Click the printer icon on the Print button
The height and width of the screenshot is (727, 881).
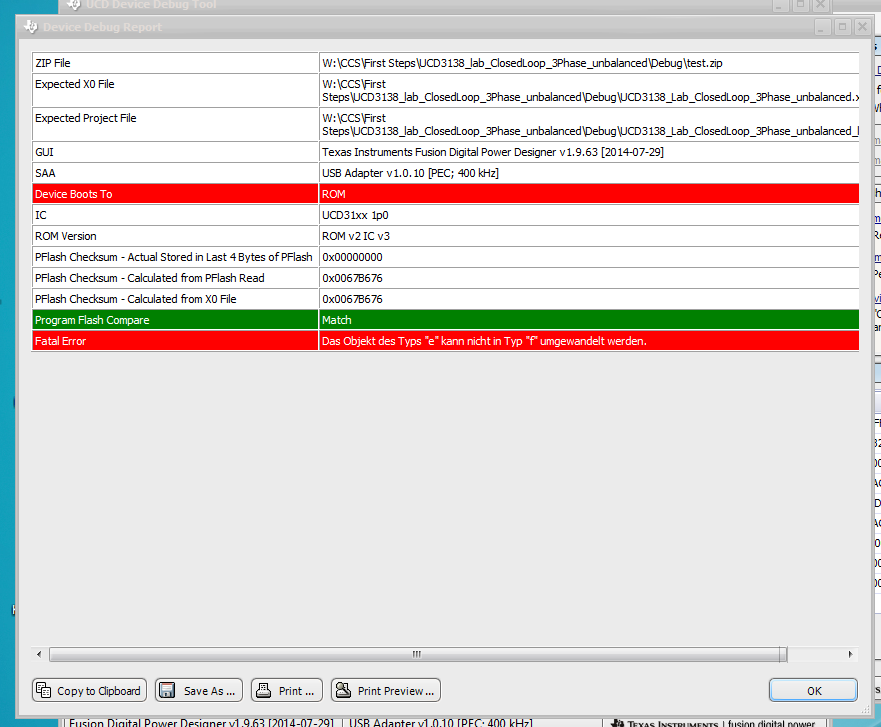point(264,690)
